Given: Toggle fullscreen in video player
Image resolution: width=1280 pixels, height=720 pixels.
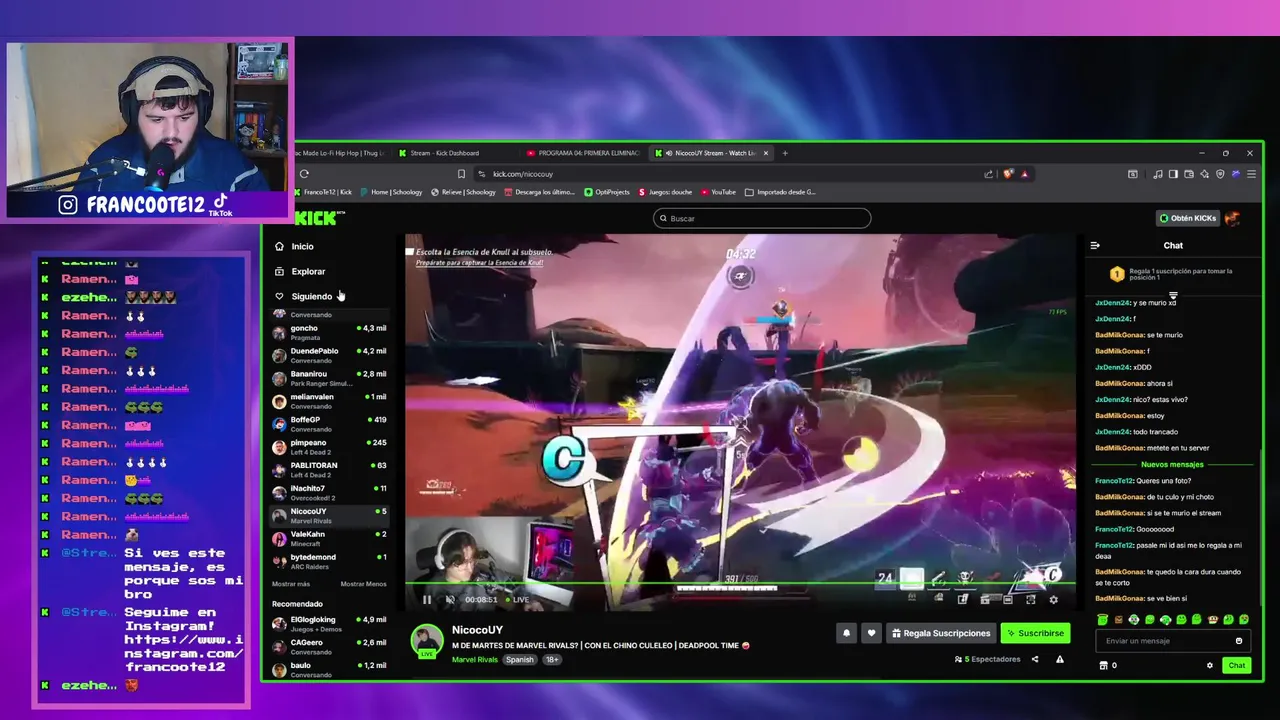Looking at the screenshot, I should (x=1030, y=600).
